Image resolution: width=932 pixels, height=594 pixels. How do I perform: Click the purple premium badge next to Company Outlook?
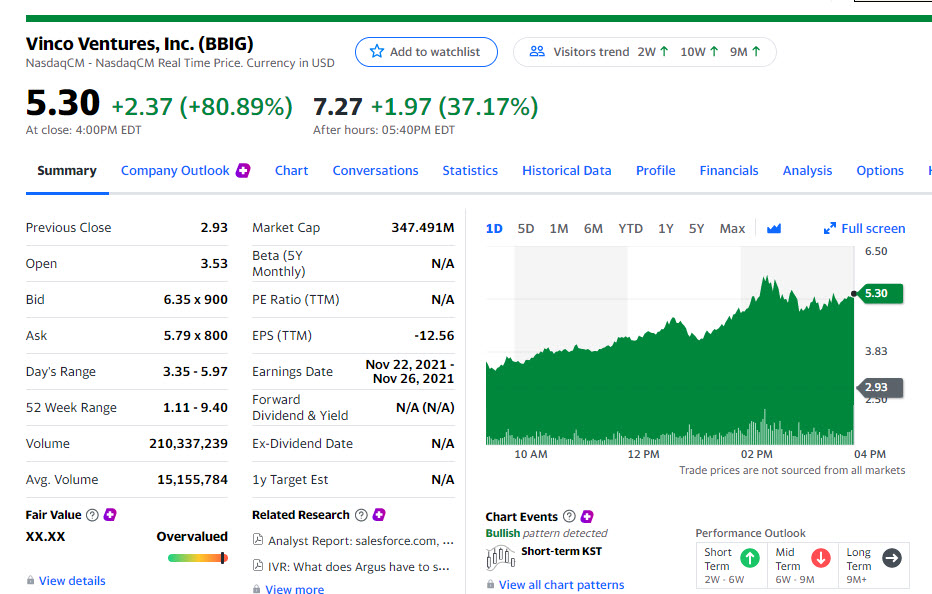[243, 171]
